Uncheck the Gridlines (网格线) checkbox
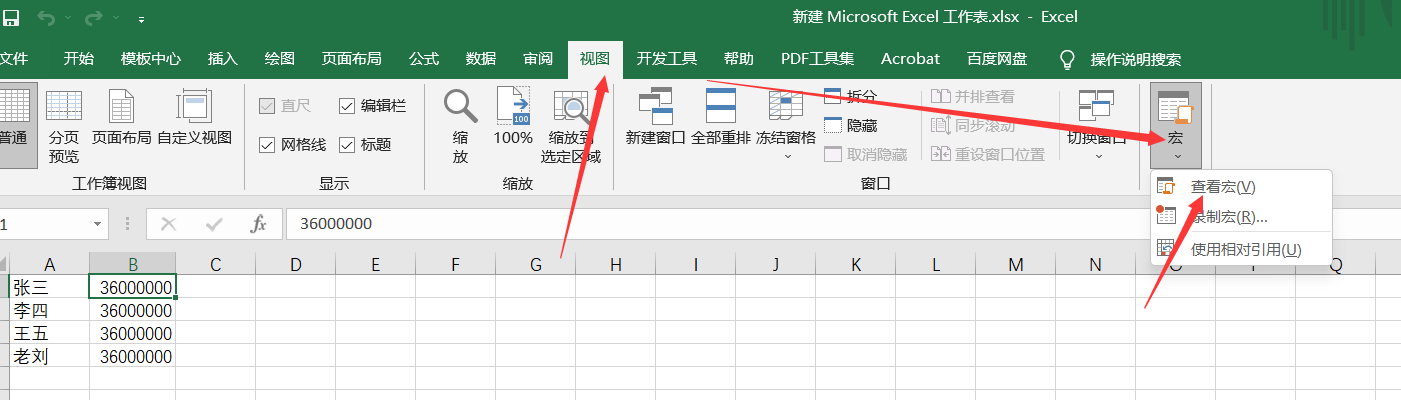Viewport: 1401px width, 400px height. click(267, 145)
